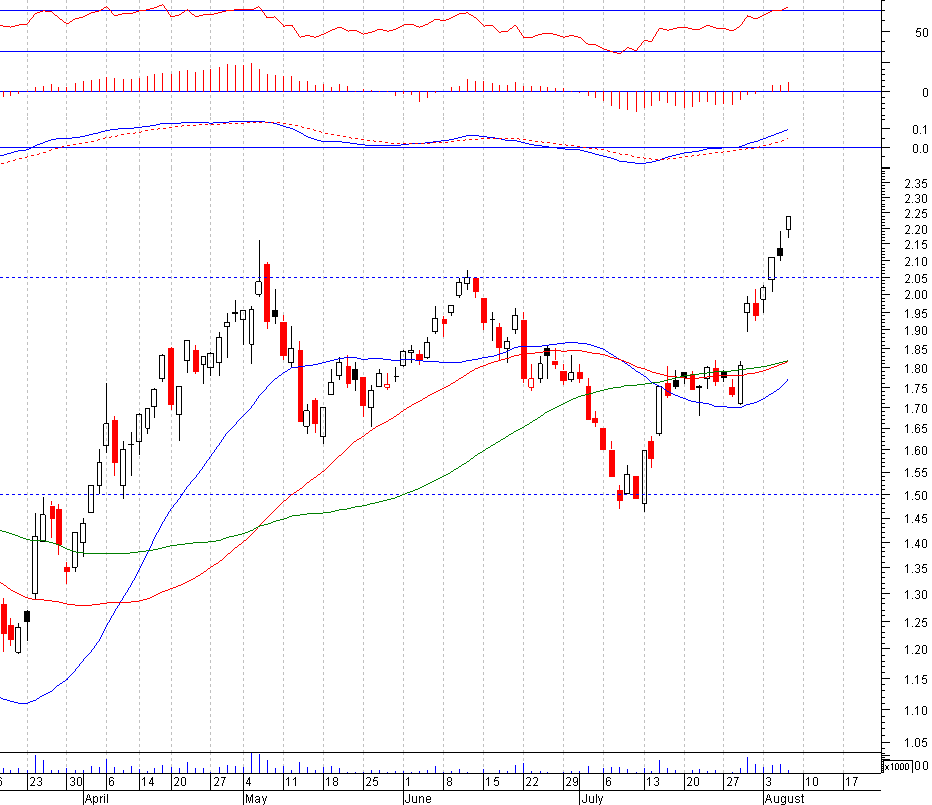Screen dimensions: 932x805
Task: Click the 1.75 price axis label
Action: 915,388
